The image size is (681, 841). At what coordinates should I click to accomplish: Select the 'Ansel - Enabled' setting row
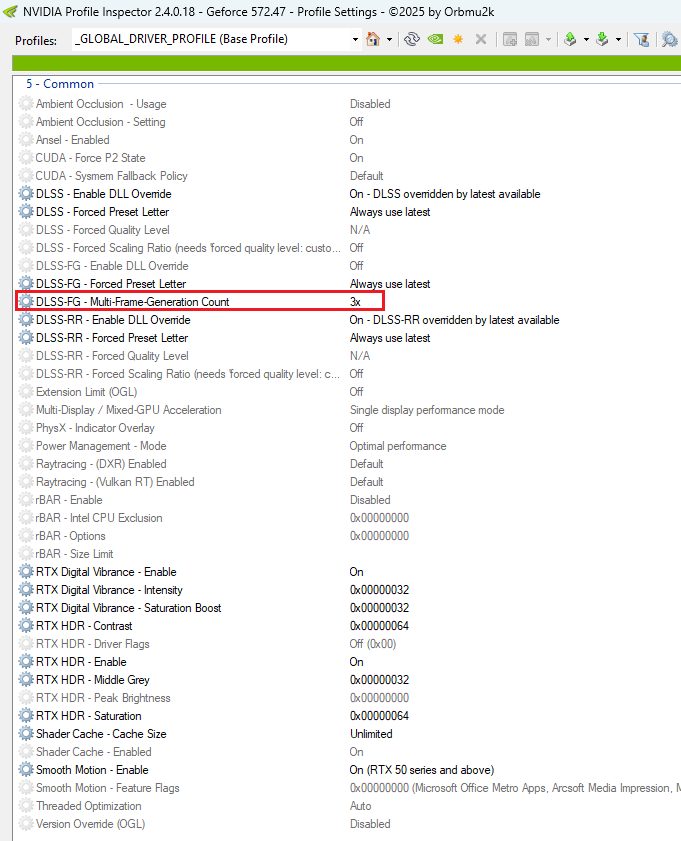coord(72,140)
